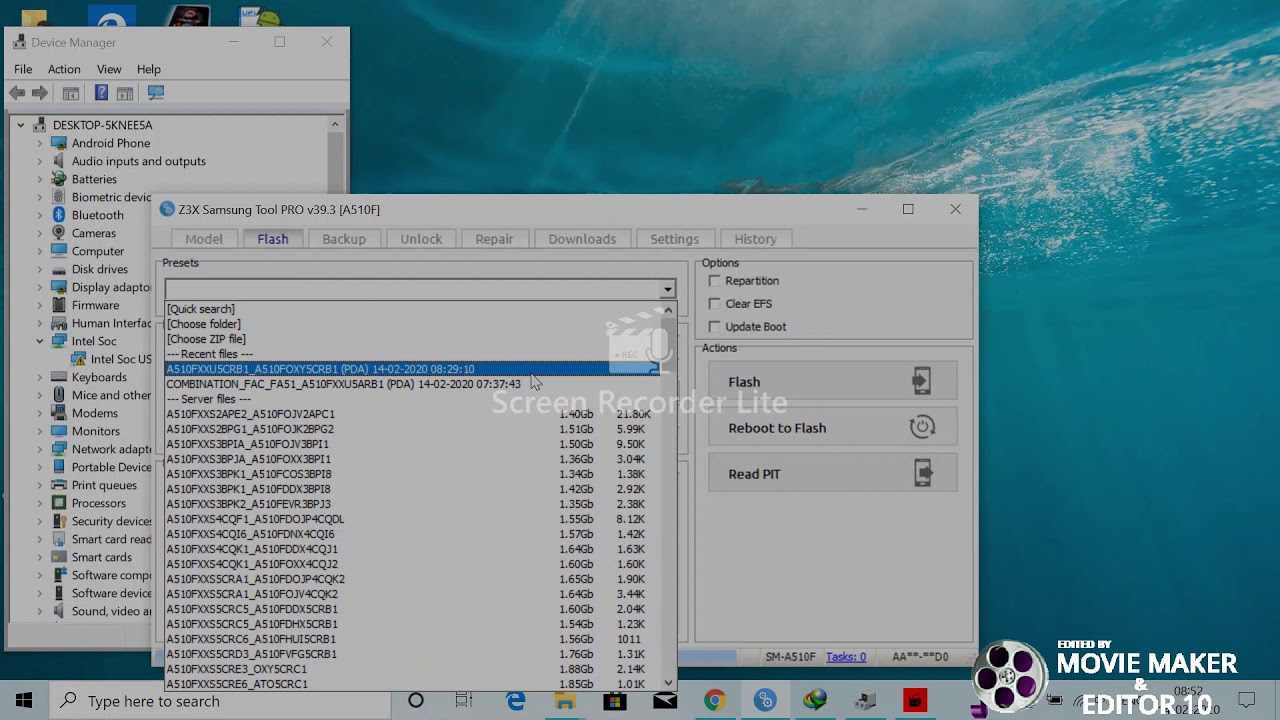The height and width of the screenshot is (720, 1280).
Task: Click the scroll-down arrow of the firmware list
Action: (x=668, y=683)
